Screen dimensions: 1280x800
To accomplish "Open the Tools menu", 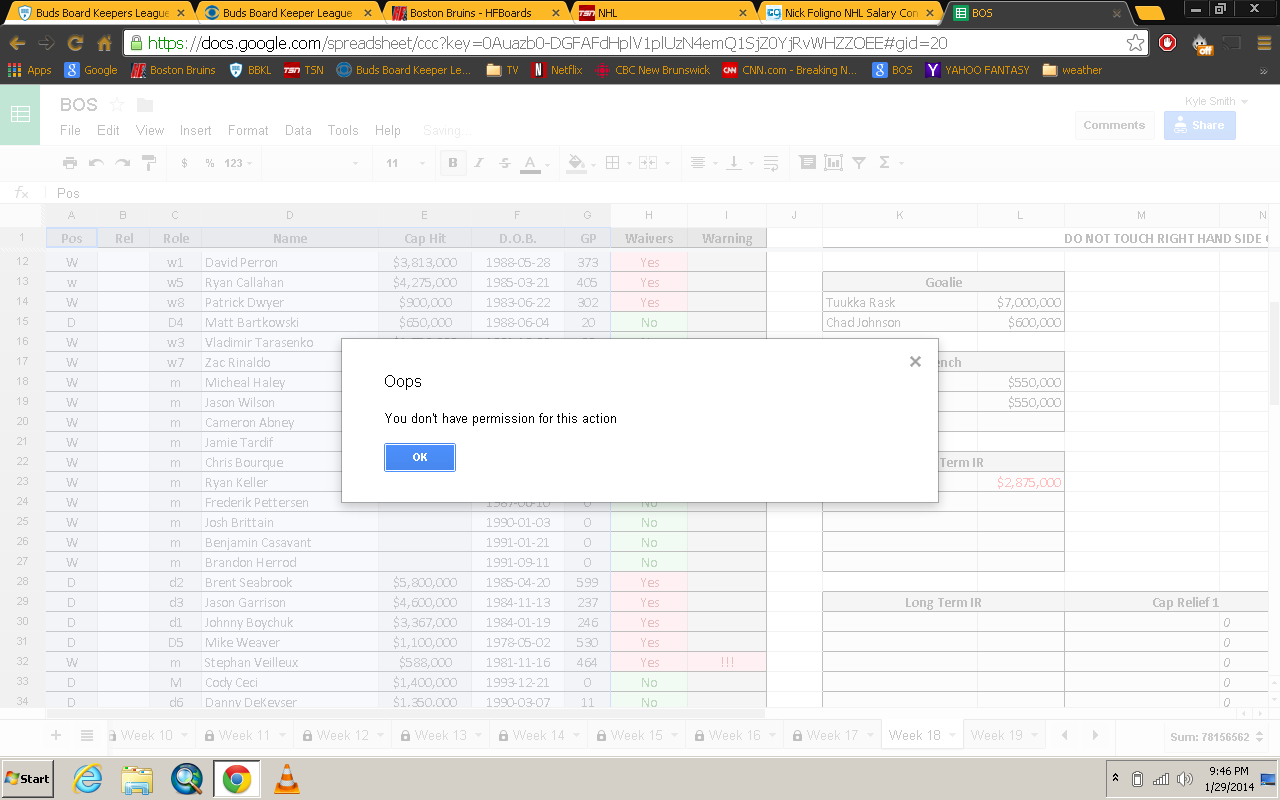I will (x=343, y=130).
